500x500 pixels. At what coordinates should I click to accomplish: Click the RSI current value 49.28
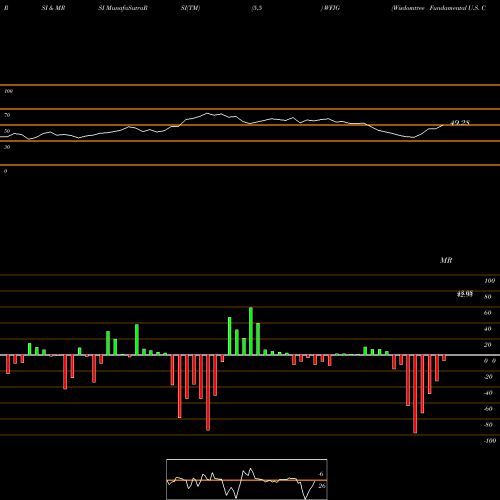click(x=460, y=123)
